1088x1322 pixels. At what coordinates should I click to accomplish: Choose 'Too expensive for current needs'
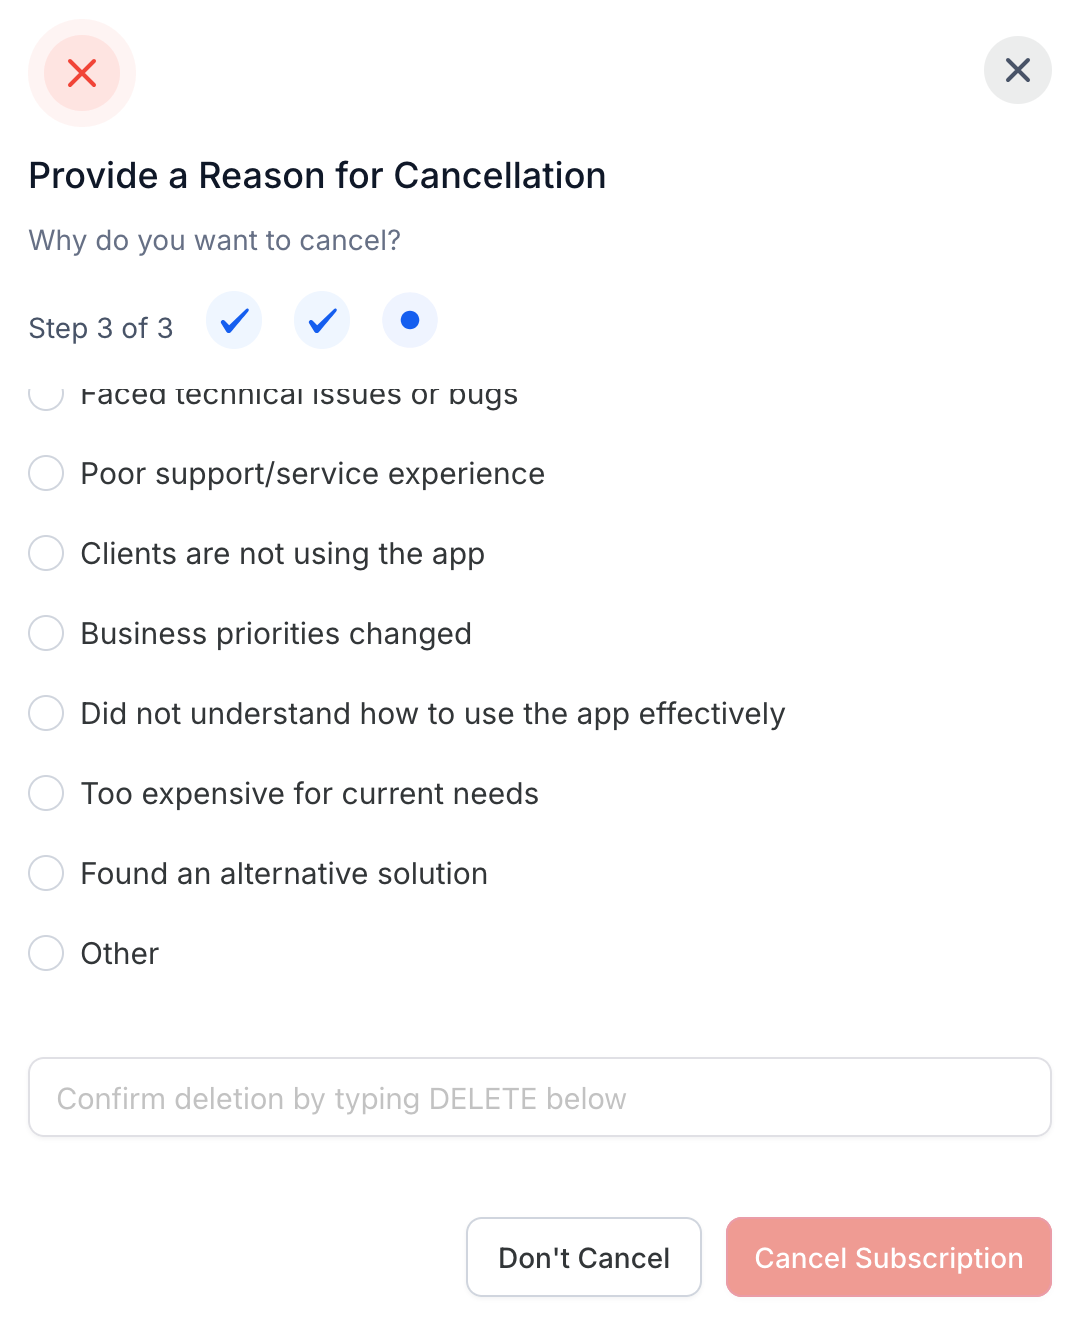pos(46,793)
